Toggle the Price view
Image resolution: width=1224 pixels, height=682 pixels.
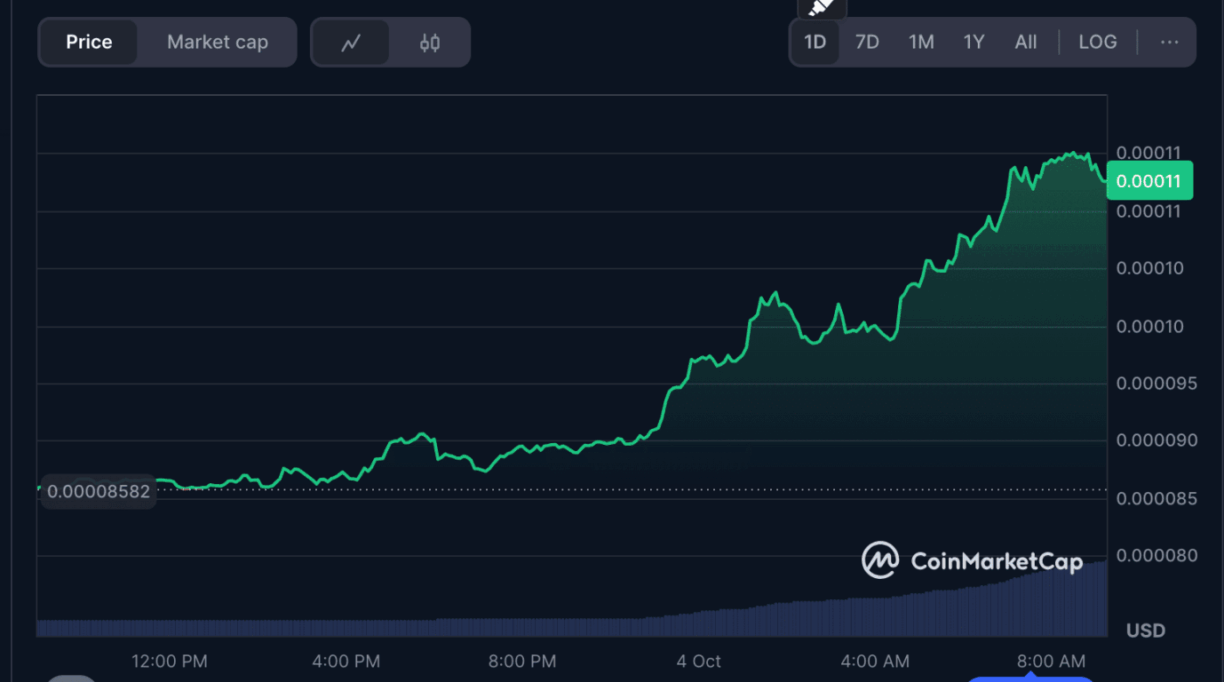coord(88,42)
